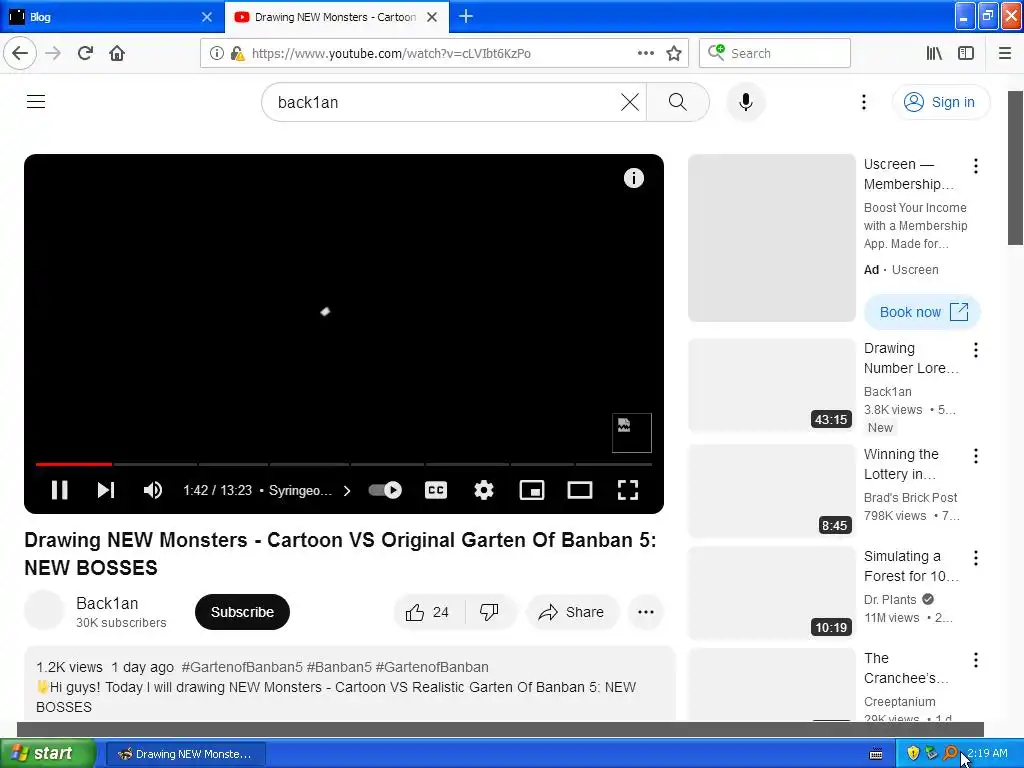Click Sign in button
Viewport: 1024px width, 768px height.
[x=941, y=102]
